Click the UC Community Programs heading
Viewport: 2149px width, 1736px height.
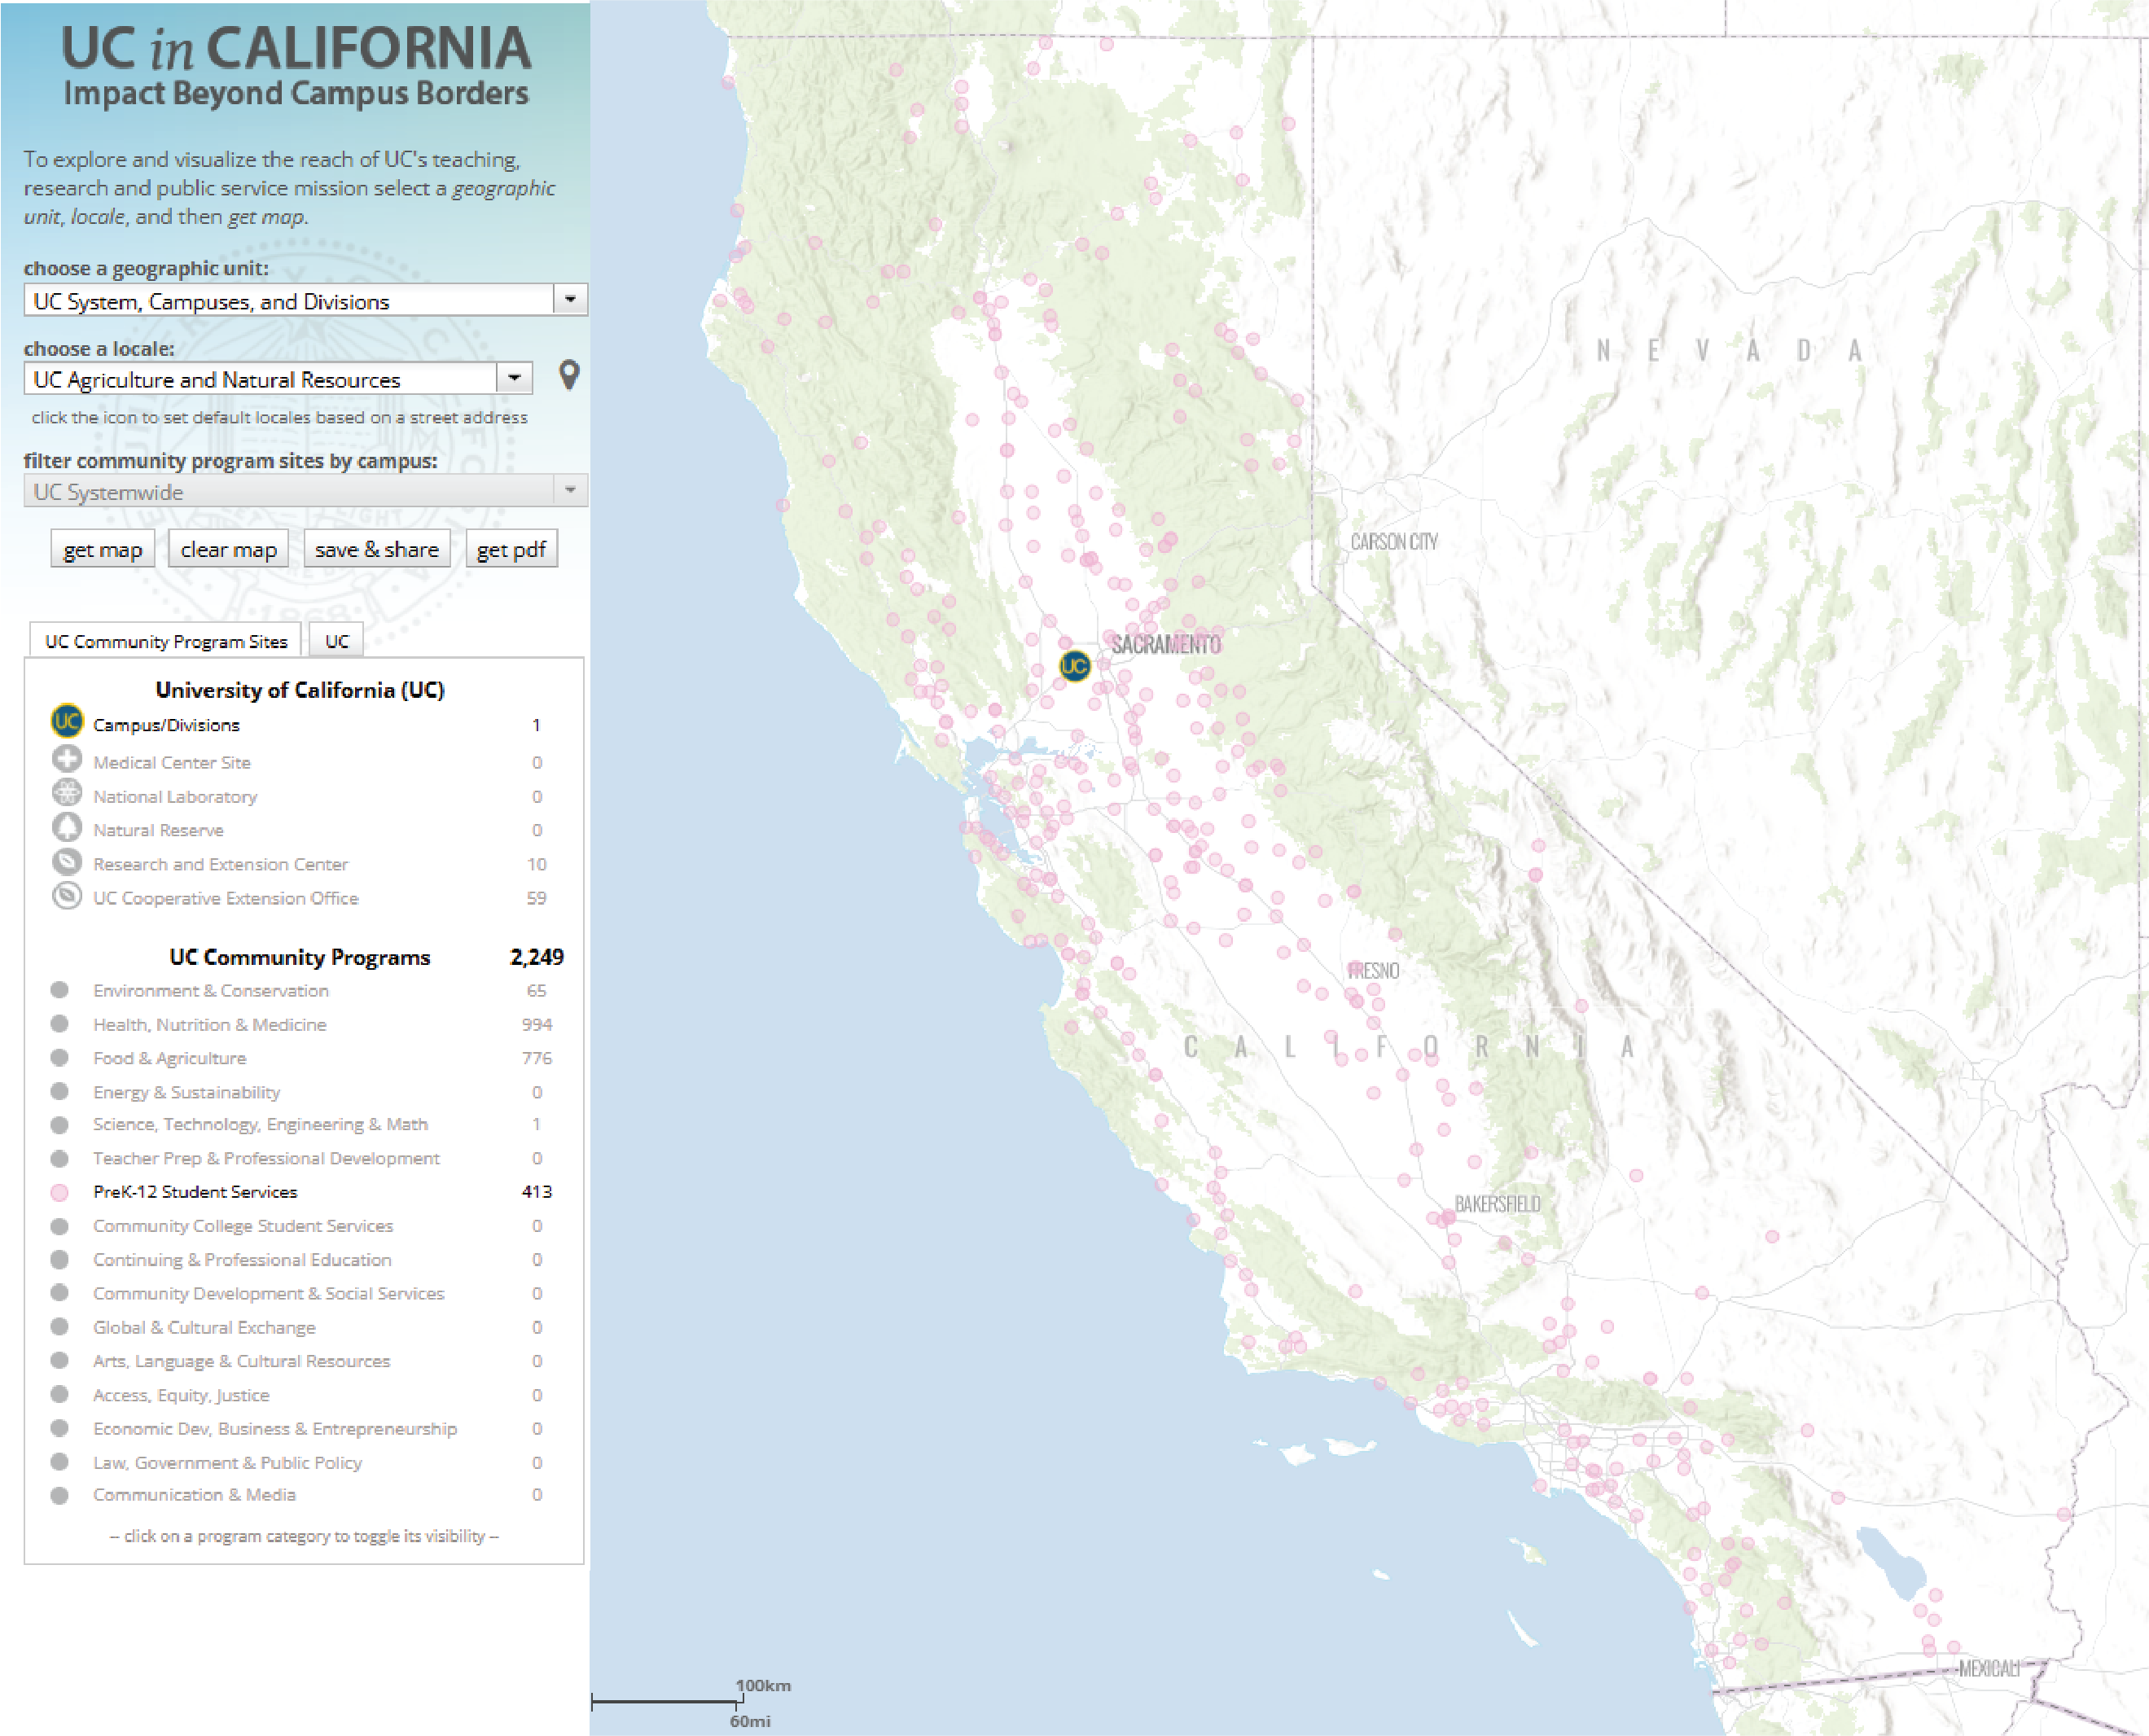coord(300,957)
